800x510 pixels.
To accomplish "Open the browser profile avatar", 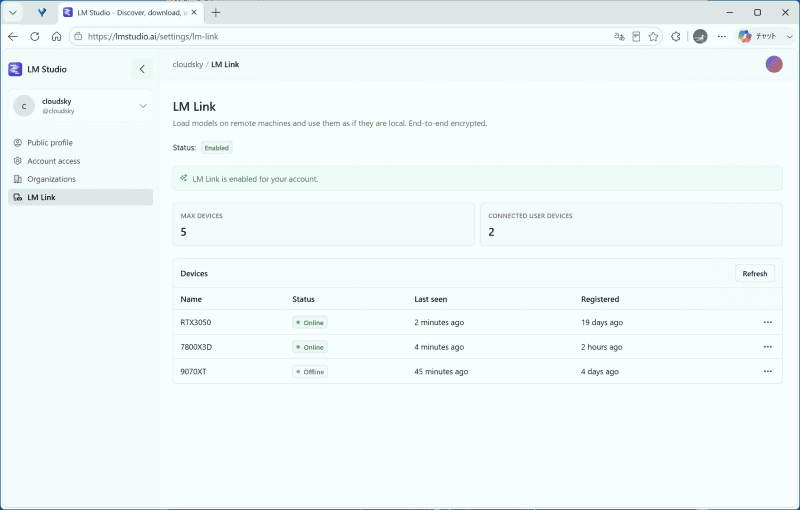I will (x=700, y=37).
